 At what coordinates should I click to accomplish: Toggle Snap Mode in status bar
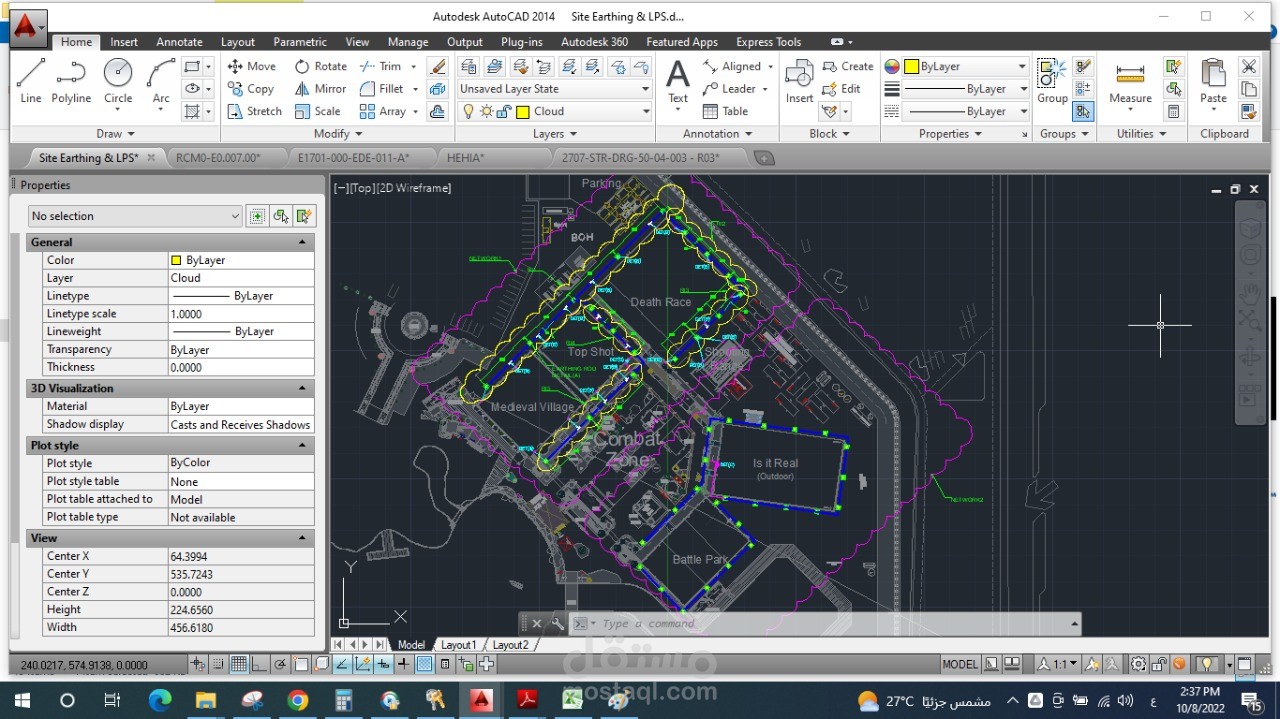219,664
